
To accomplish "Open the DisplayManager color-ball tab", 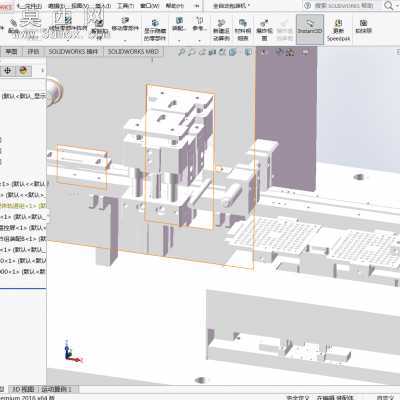I will tap(23, 71).
